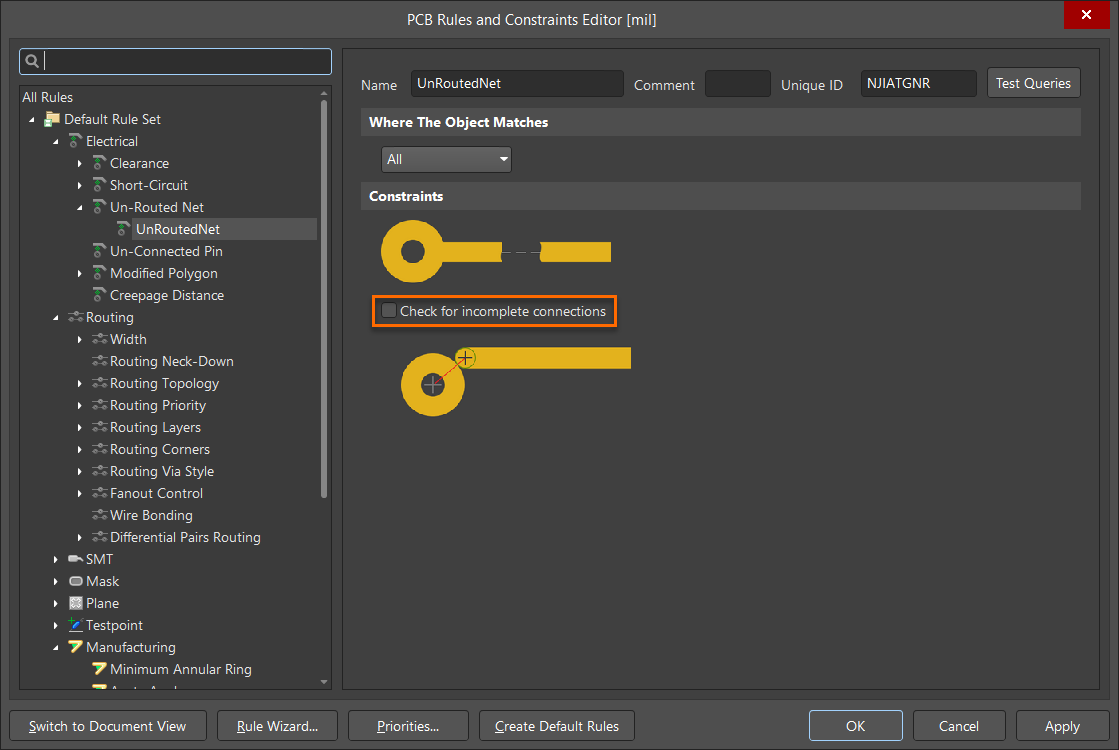Click the Routing Topology icon

coord(99,383)
